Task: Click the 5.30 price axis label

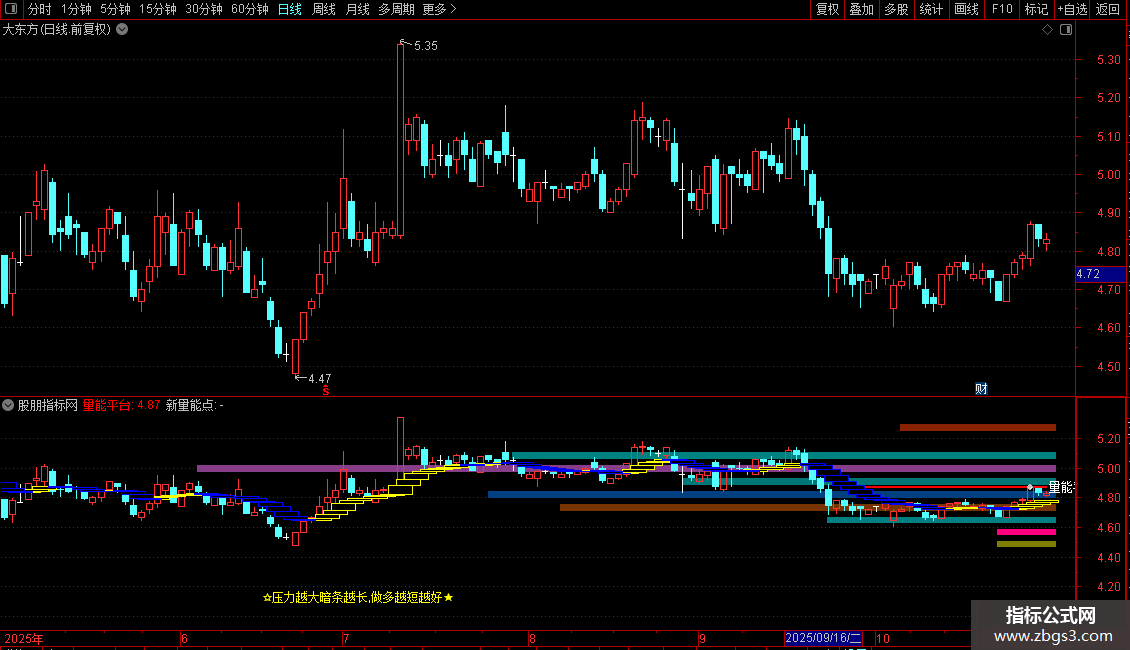Action: tap(1108, 60)
